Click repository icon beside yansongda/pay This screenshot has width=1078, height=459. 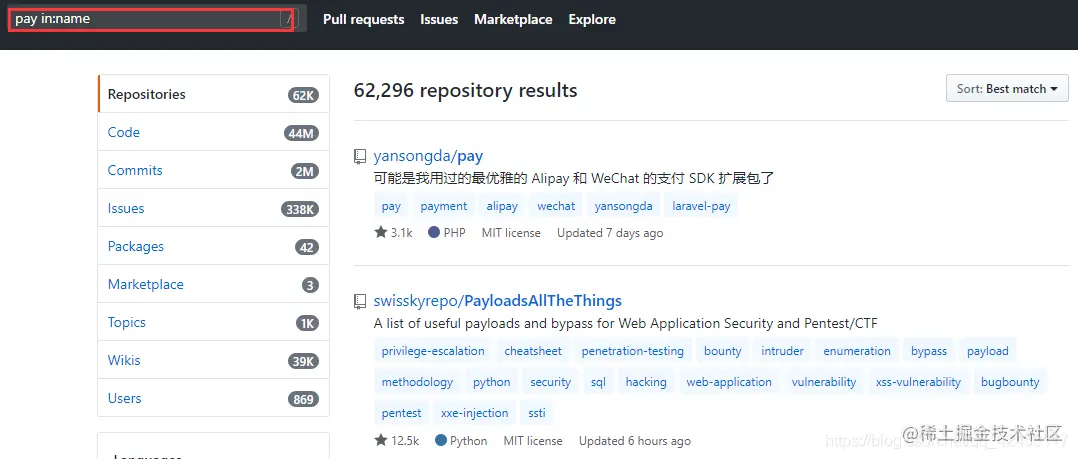pos(360,157)
